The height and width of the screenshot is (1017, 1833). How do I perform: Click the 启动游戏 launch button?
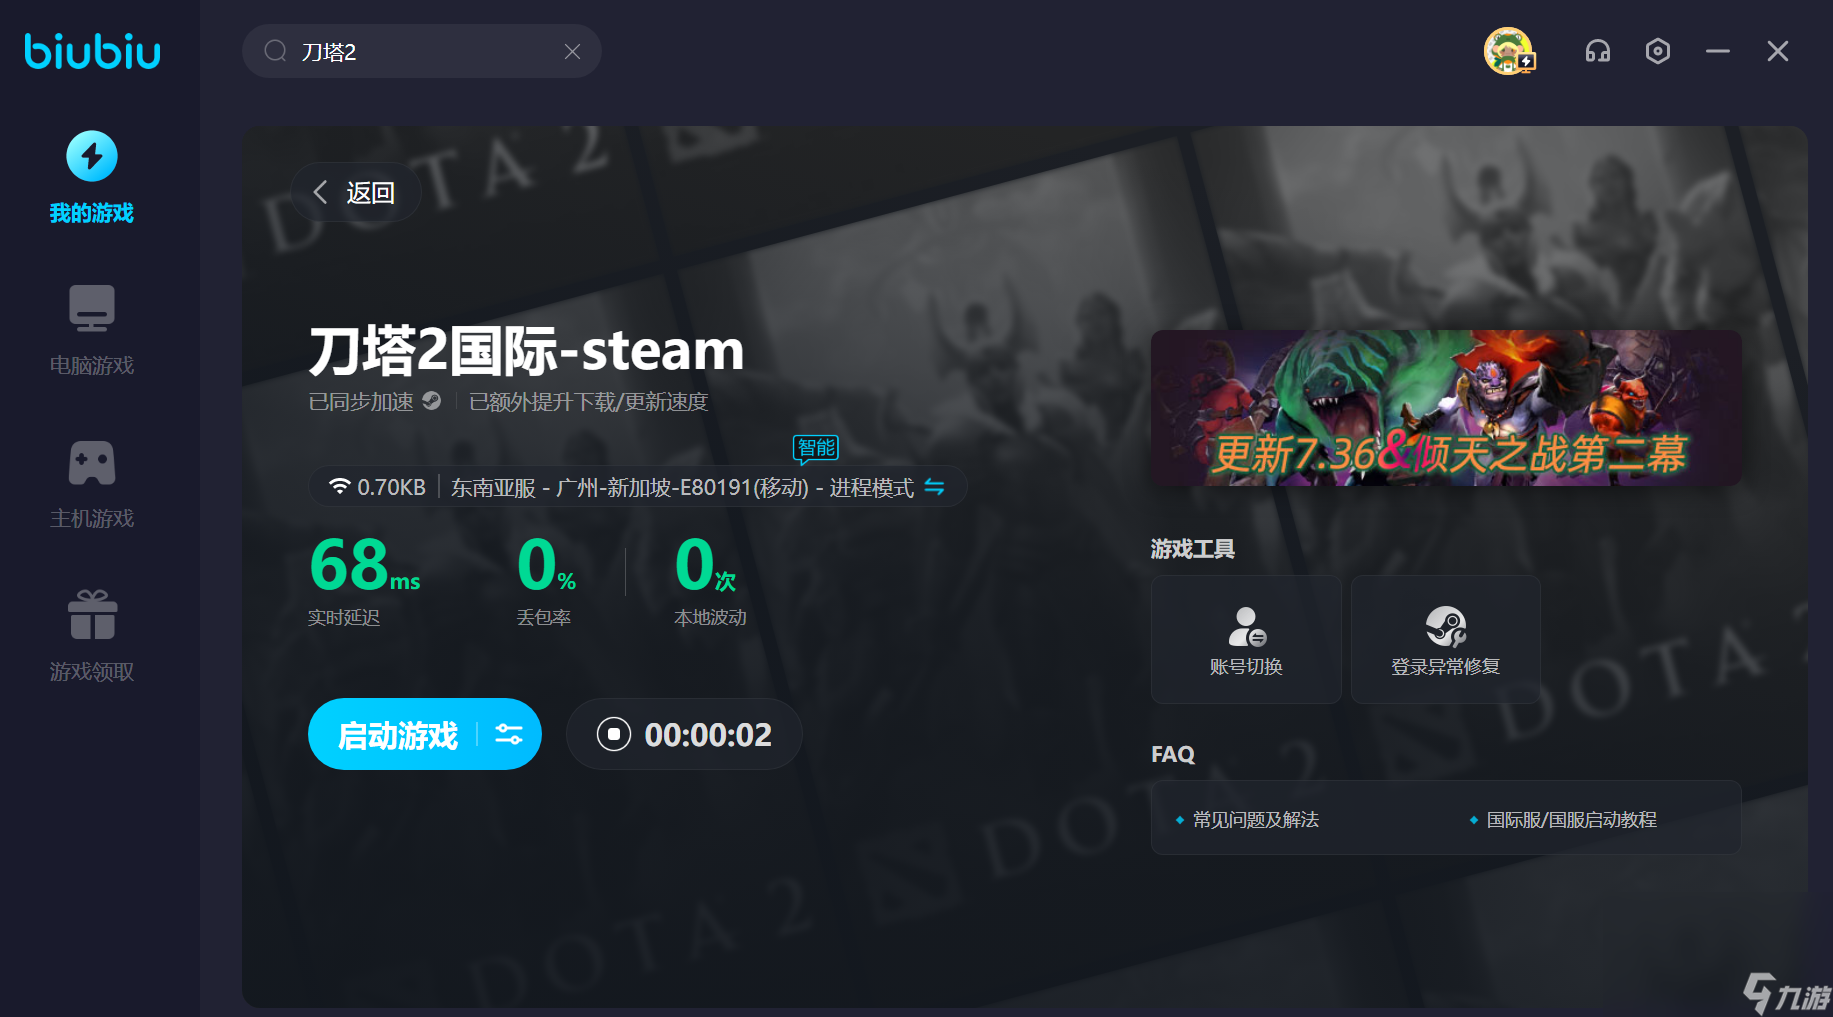pos(398,735)
